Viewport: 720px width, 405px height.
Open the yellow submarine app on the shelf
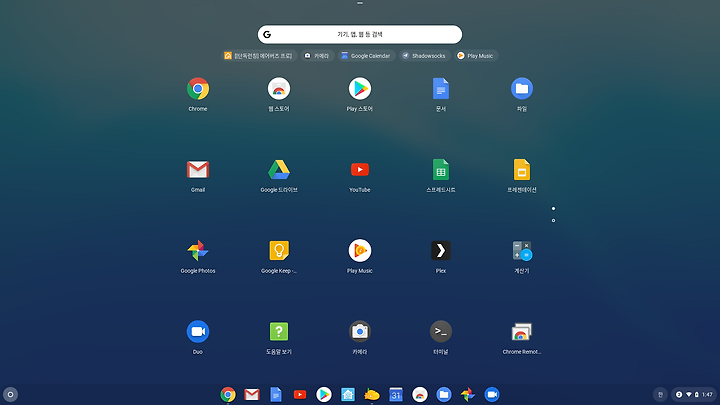point(371,394)
